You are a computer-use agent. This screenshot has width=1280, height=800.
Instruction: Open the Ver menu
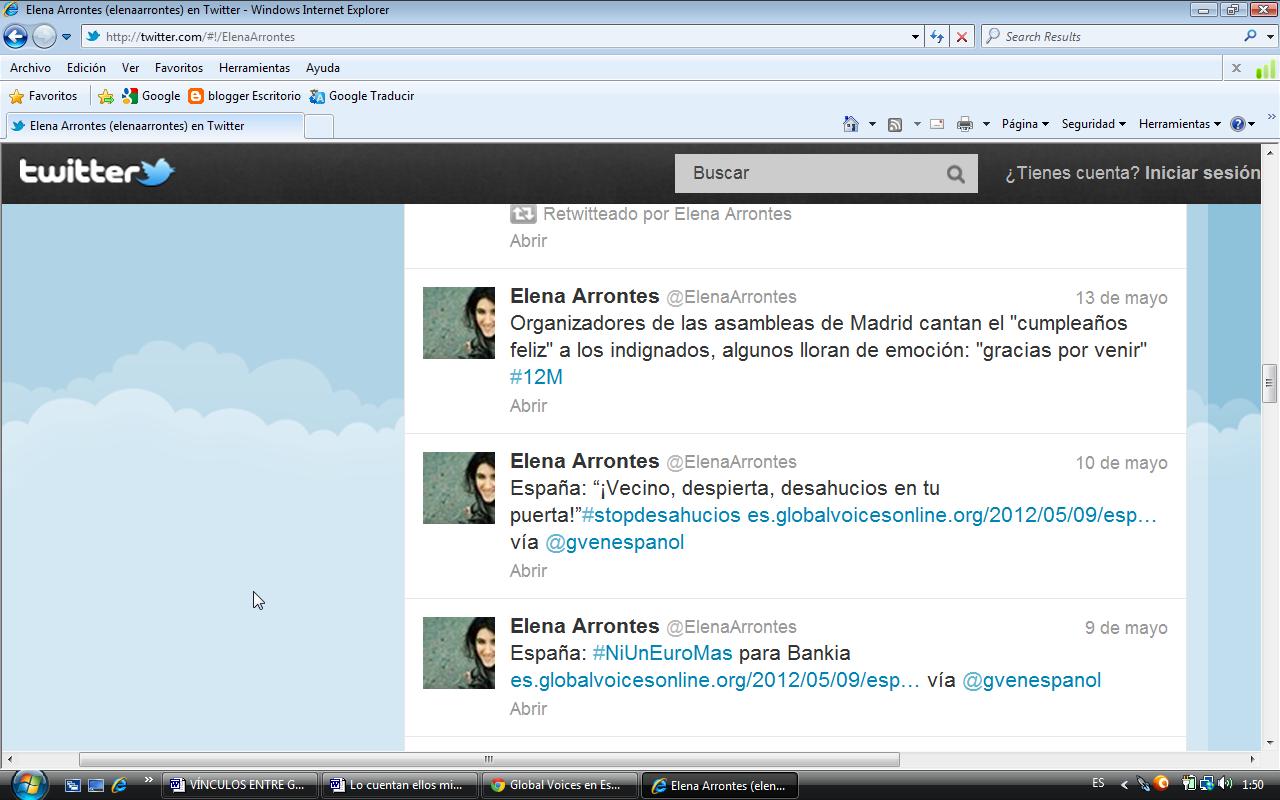pyautogui.click(x=130, y=68)
